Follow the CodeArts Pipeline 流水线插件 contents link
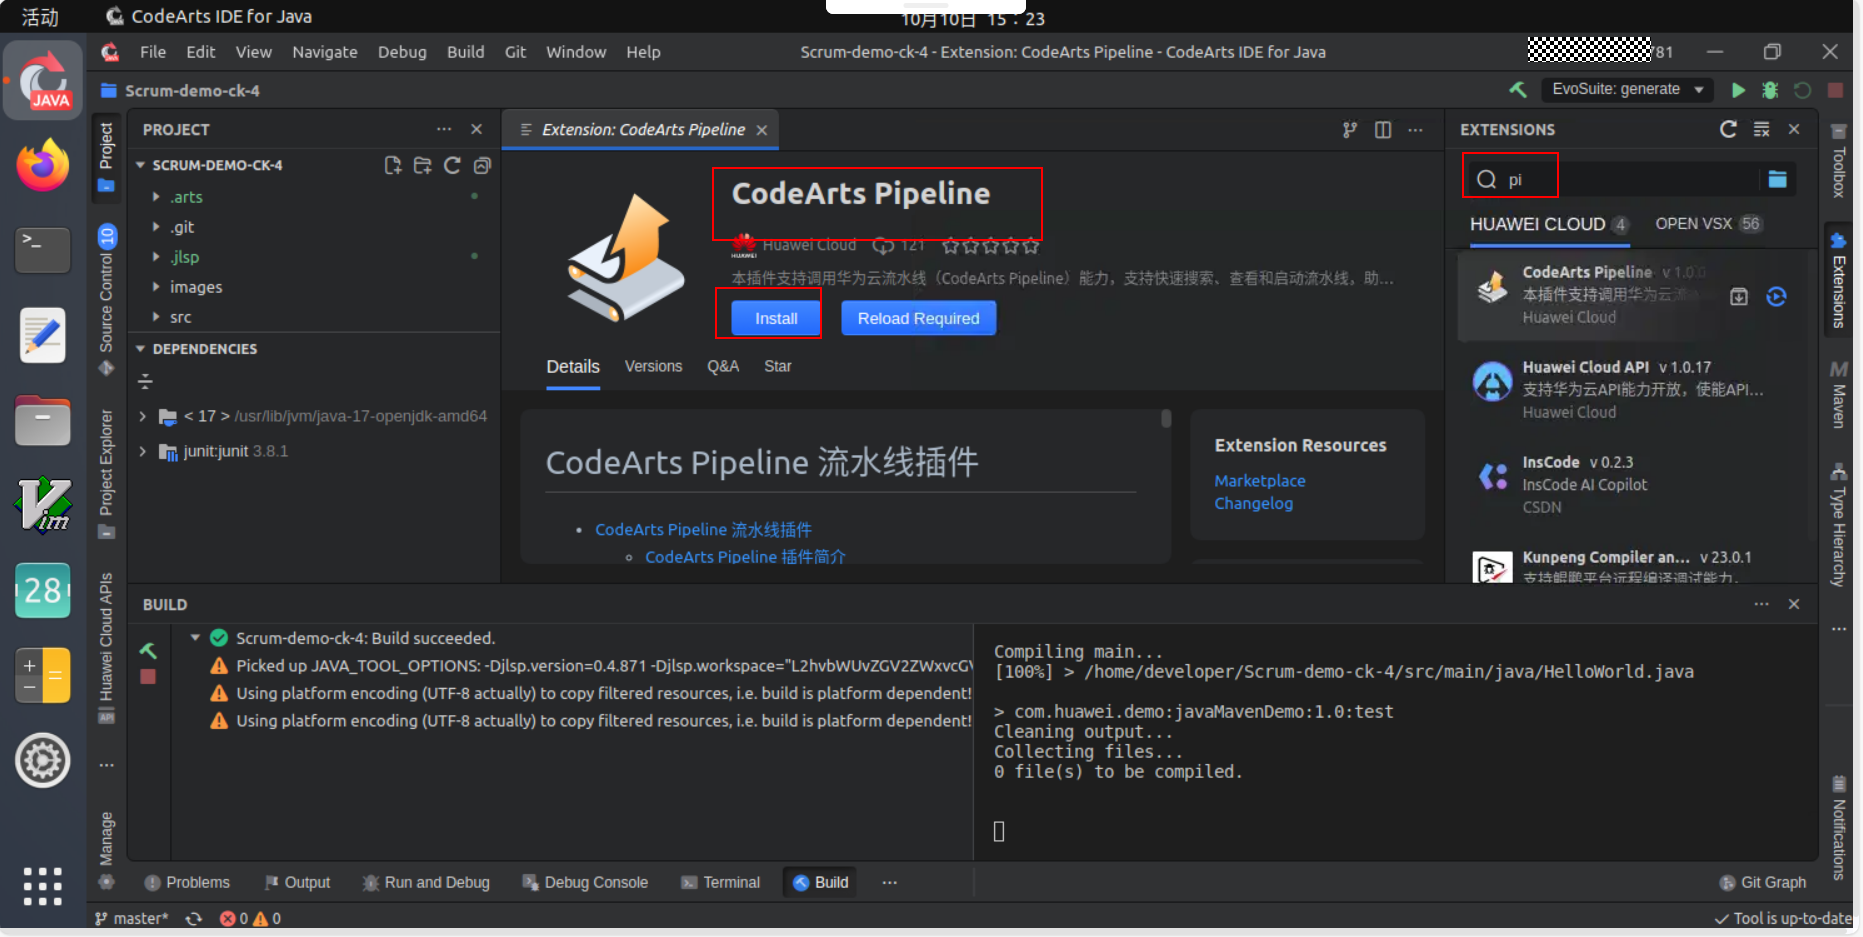Viewport: 1863px width, 937px height. pos(703,530)
